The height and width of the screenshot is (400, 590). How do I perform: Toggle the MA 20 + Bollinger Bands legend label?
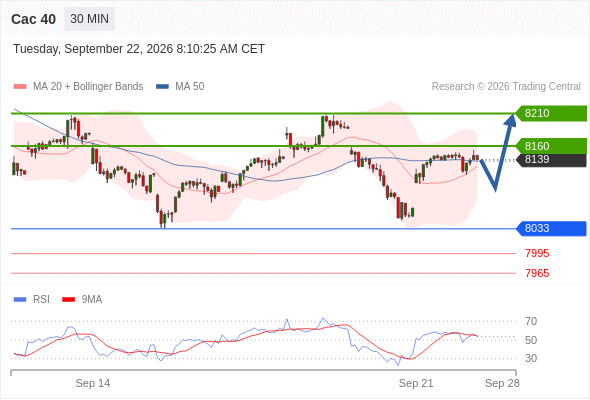tap(88, 87)
